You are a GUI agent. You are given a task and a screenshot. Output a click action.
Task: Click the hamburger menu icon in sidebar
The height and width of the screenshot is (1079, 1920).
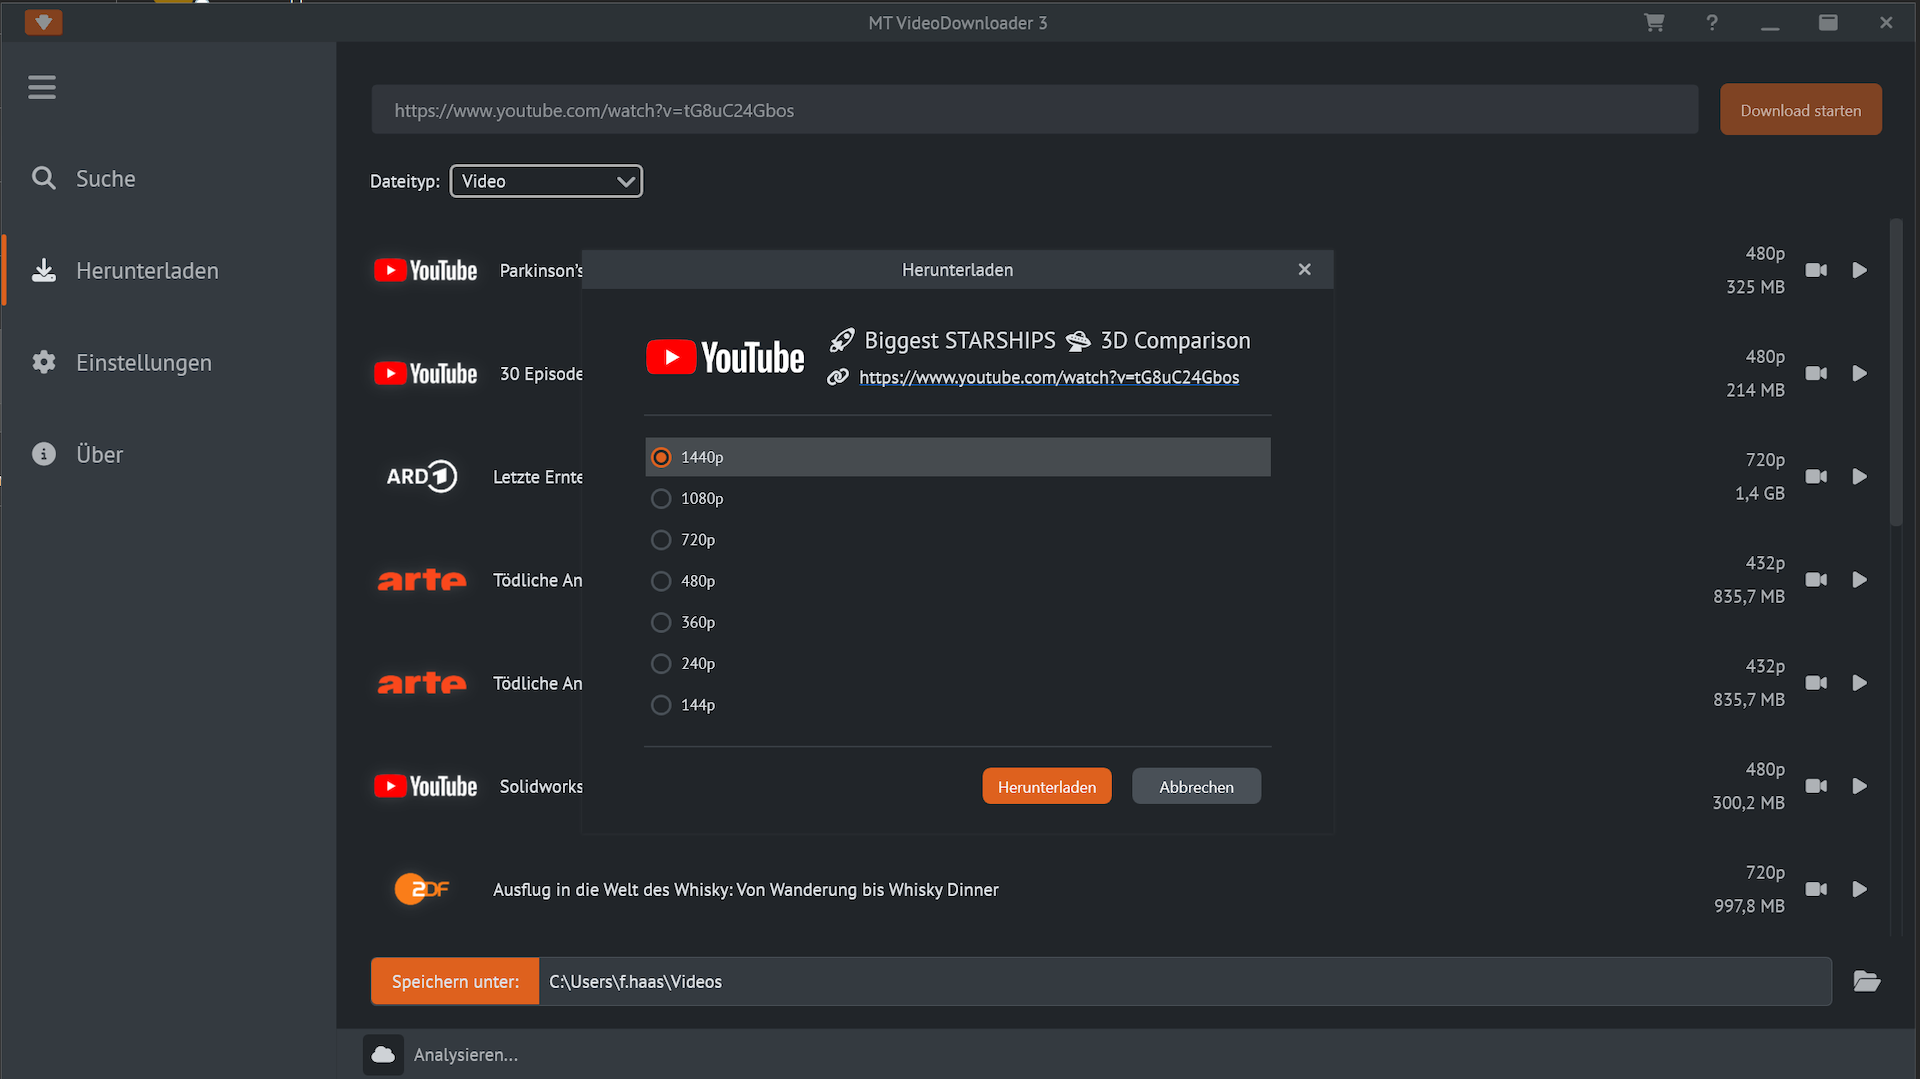[x=42, y=88]
